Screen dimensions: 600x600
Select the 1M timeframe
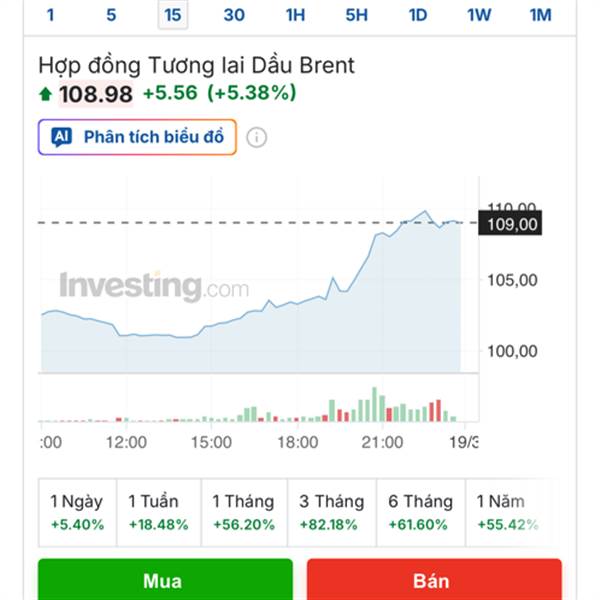(541, 15)
